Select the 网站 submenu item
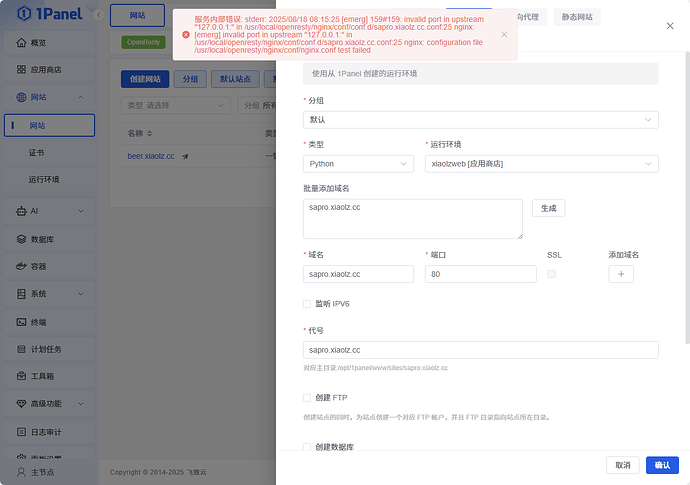This screenshot has width=690, height=485. [49, 125]
